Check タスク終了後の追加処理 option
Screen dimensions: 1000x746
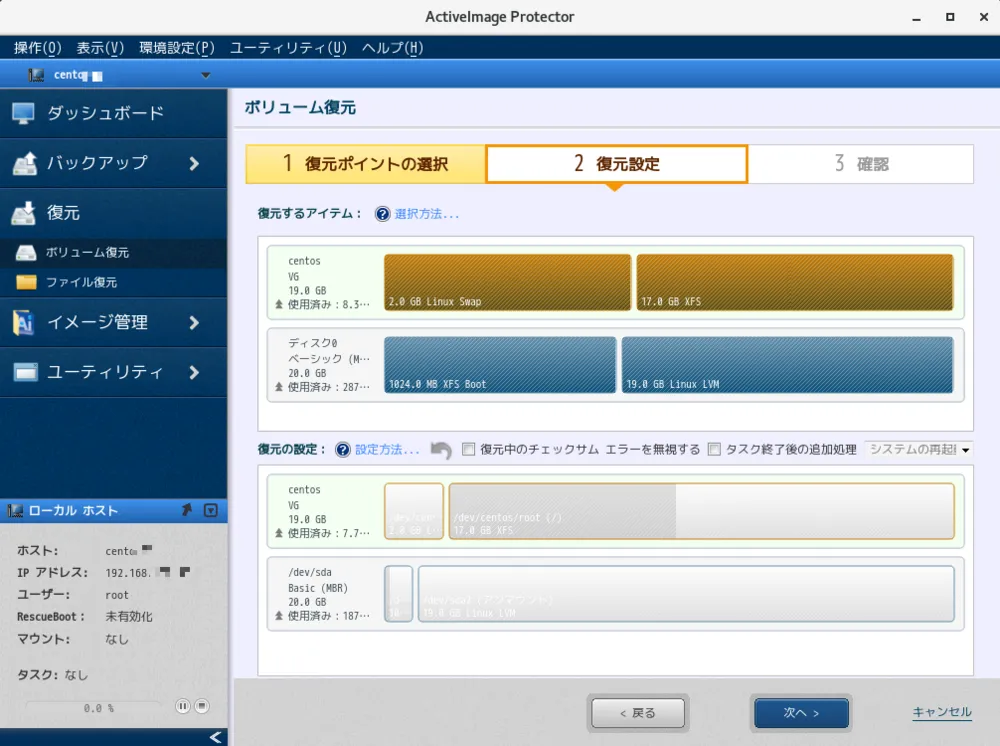715,449
